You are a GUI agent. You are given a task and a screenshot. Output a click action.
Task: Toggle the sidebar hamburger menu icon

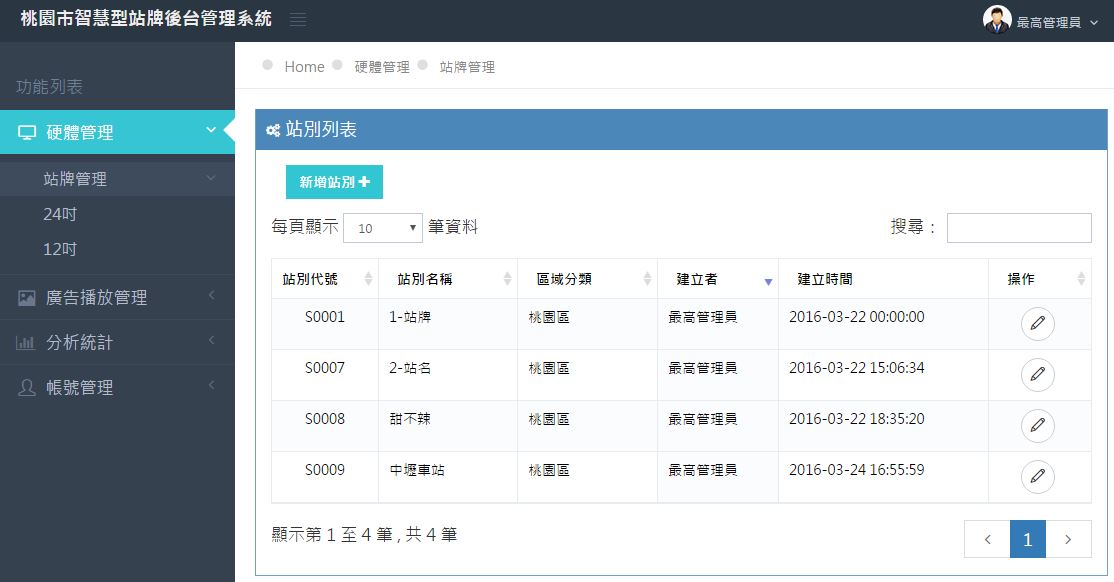[x=298, y=20]
